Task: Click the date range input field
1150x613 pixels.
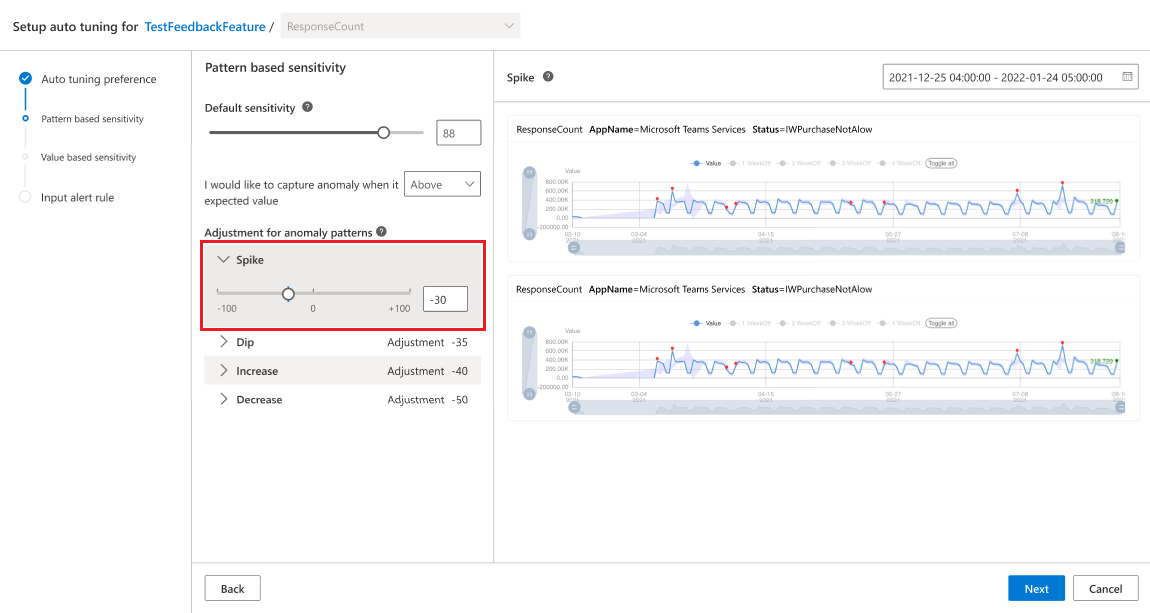Action: point(1010,77)
